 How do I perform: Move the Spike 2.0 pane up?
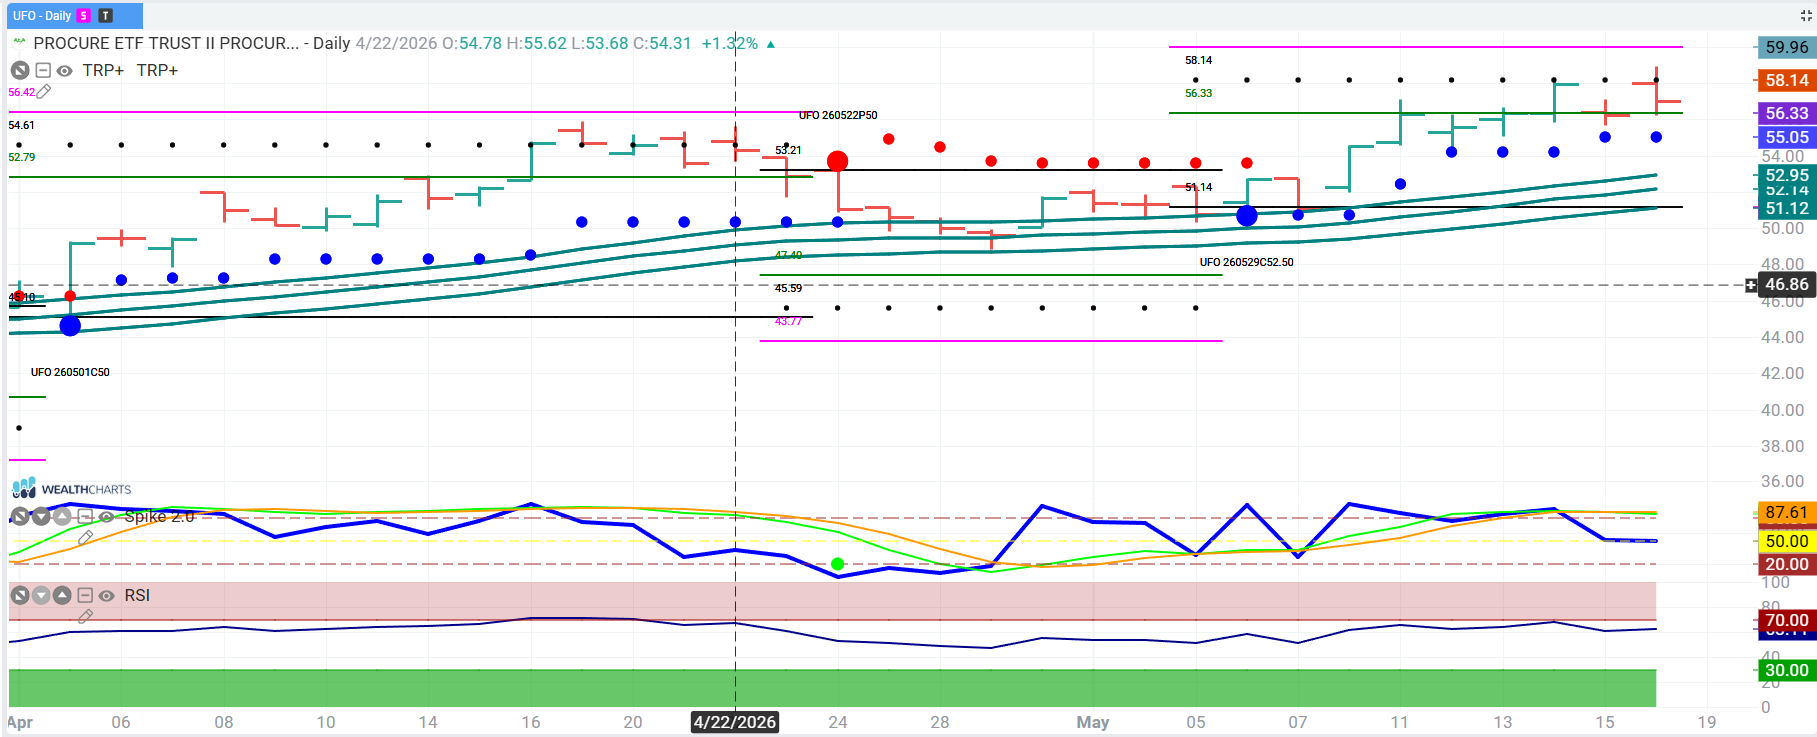point(62,516)
